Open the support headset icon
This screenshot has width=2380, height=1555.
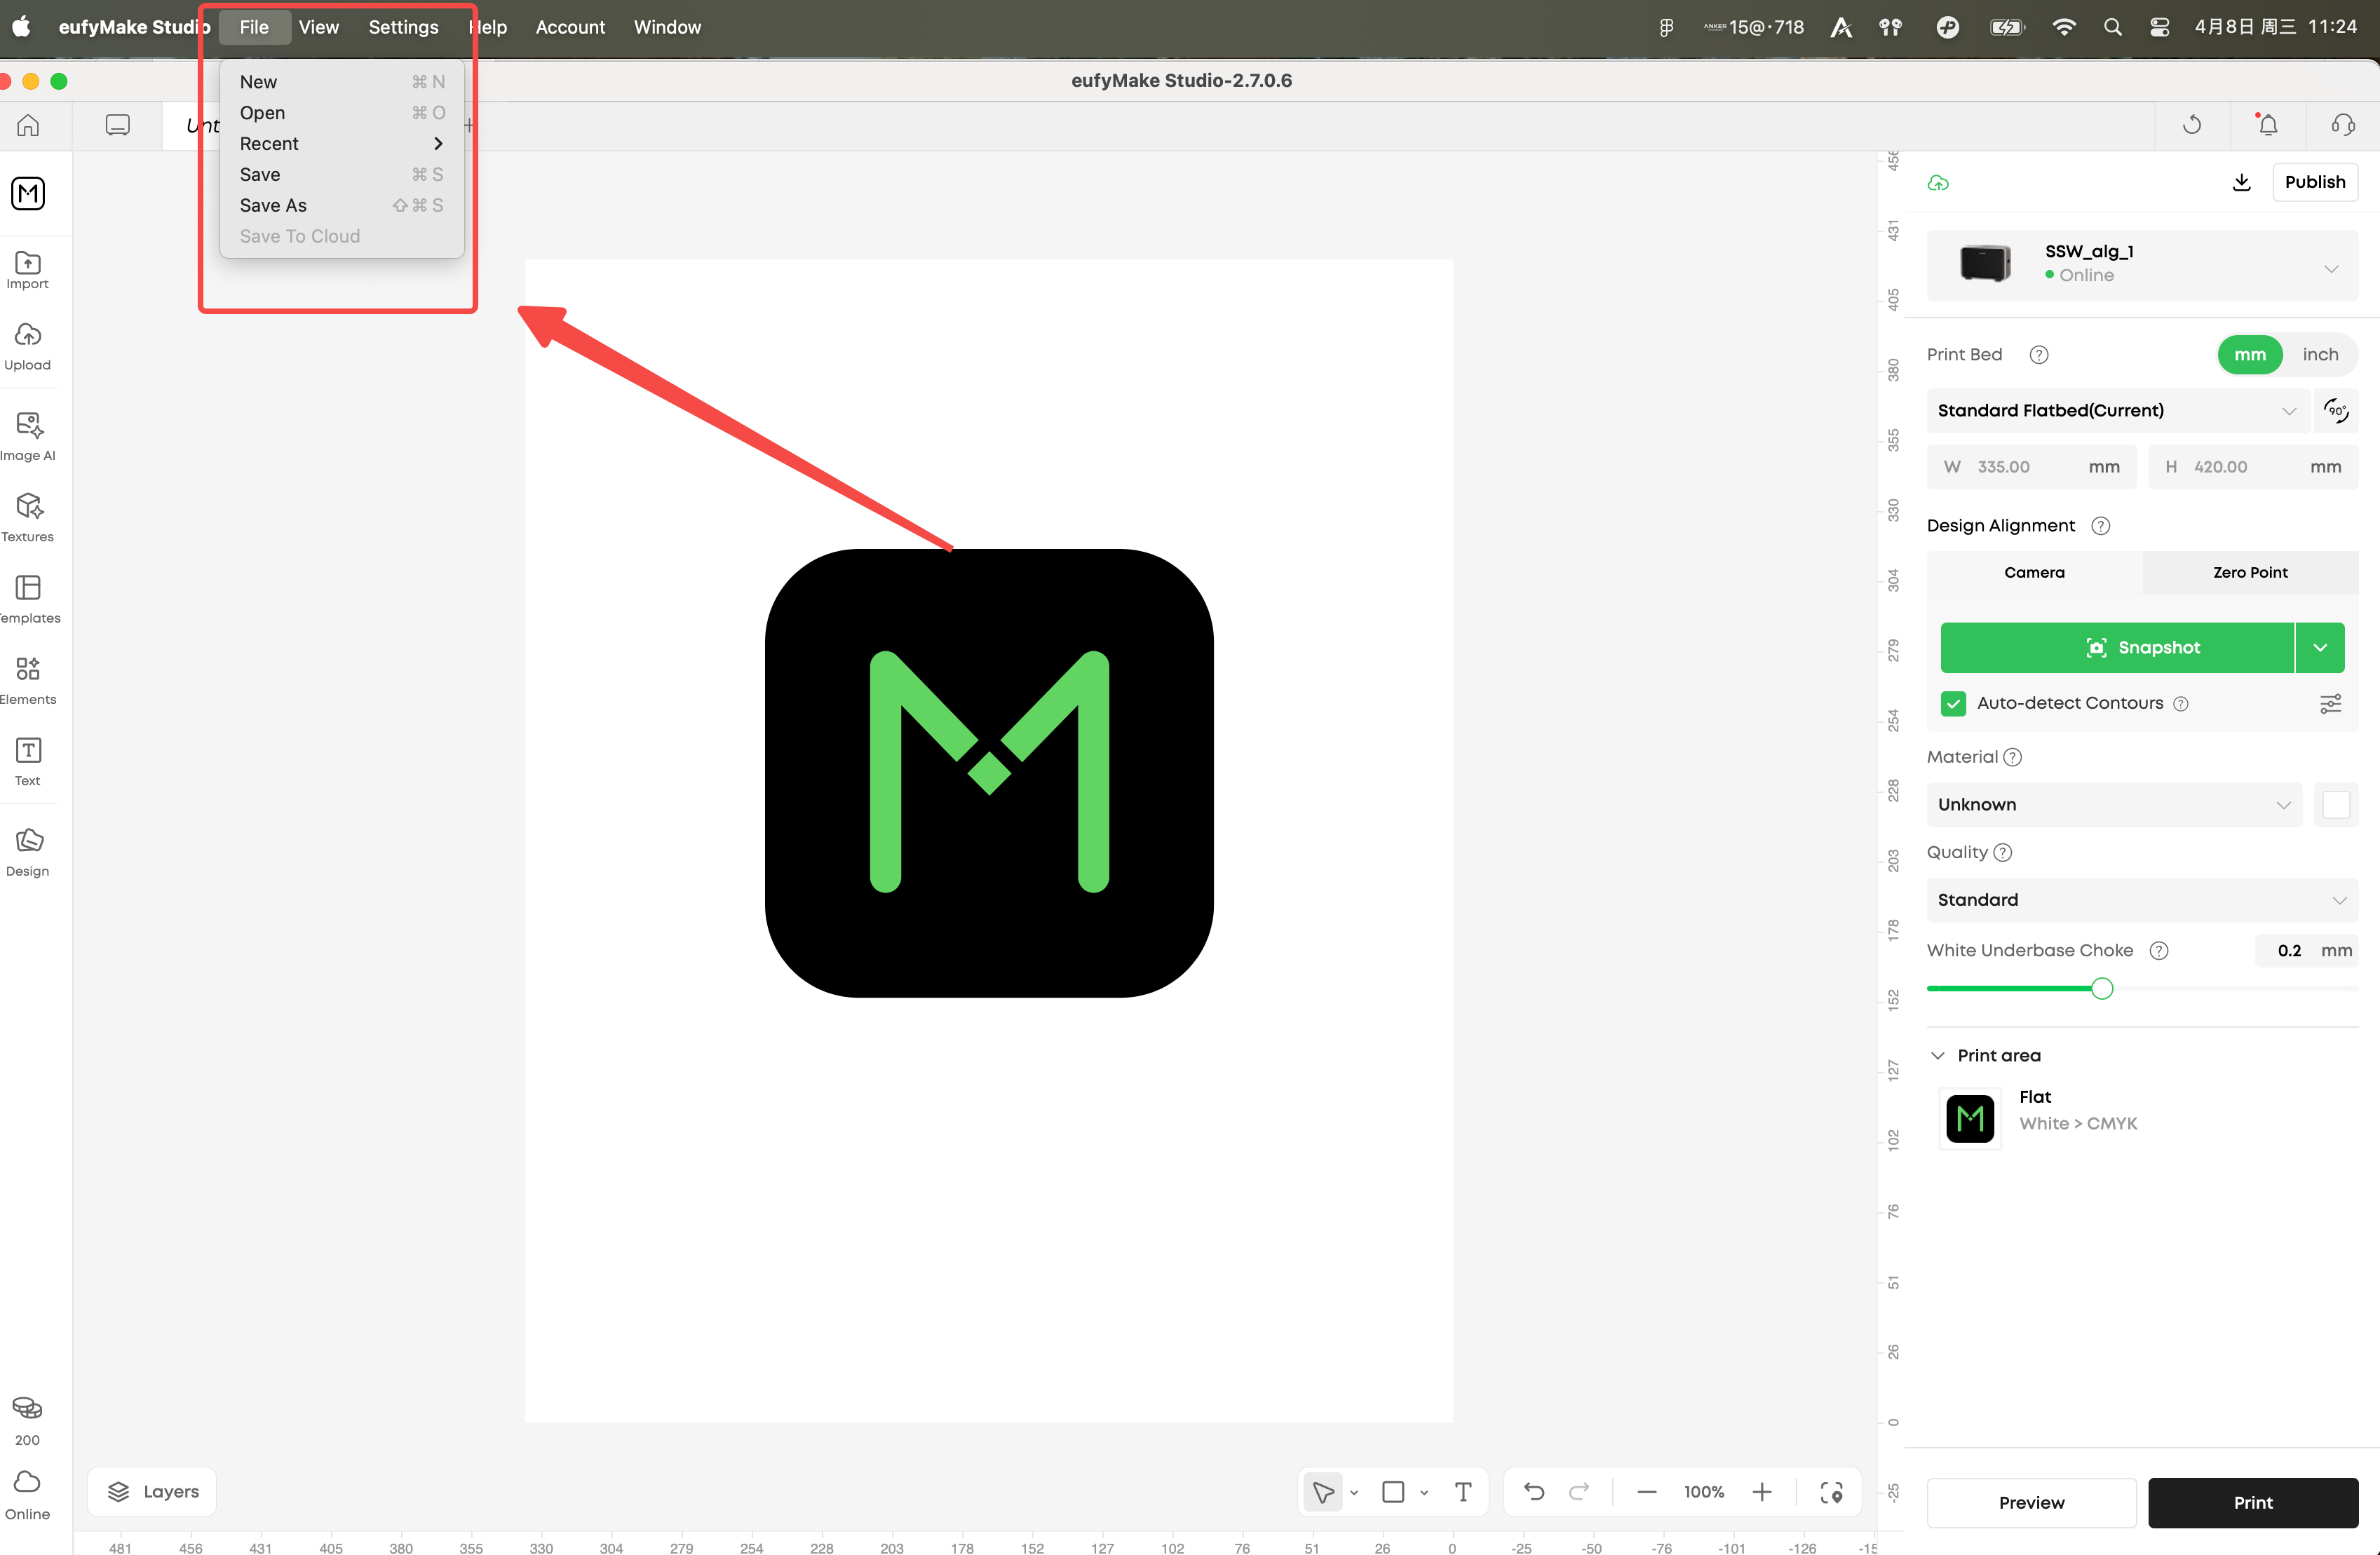click(2343, 125)
